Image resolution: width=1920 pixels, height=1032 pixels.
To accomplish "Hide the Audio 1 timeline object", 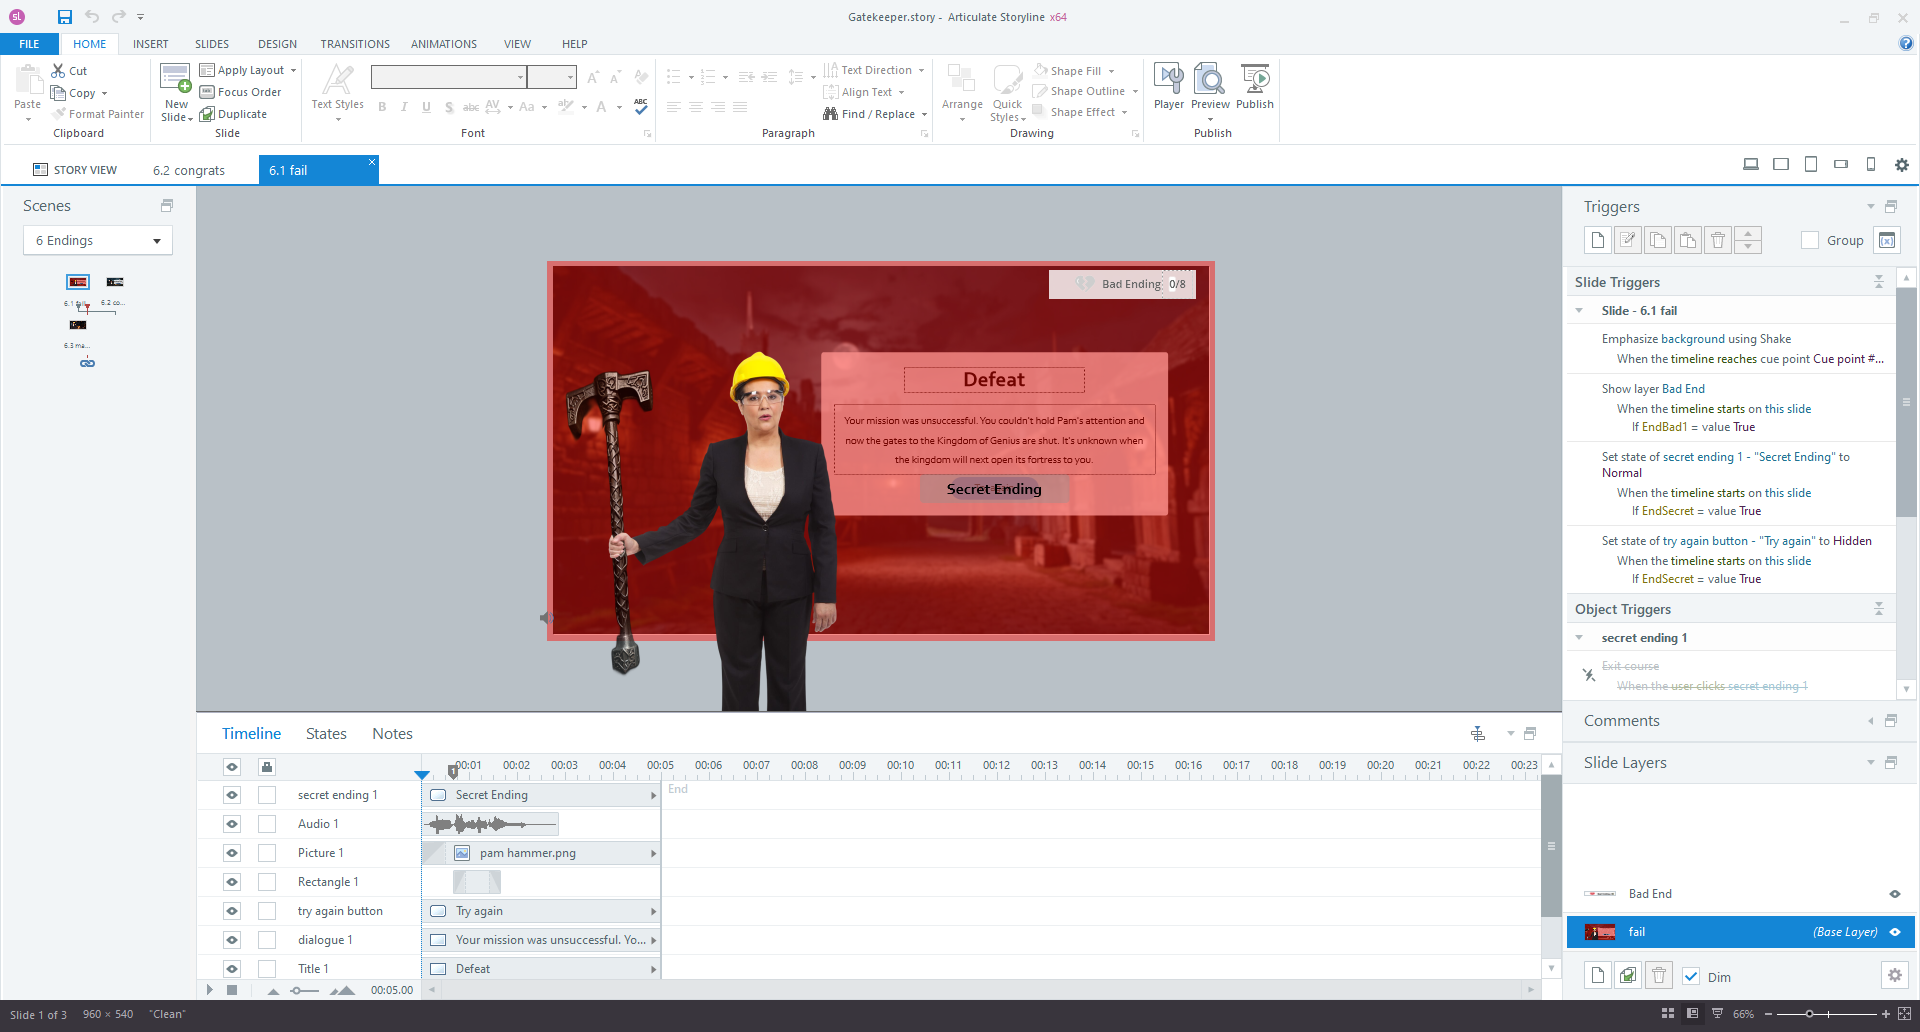I will 232,824.
